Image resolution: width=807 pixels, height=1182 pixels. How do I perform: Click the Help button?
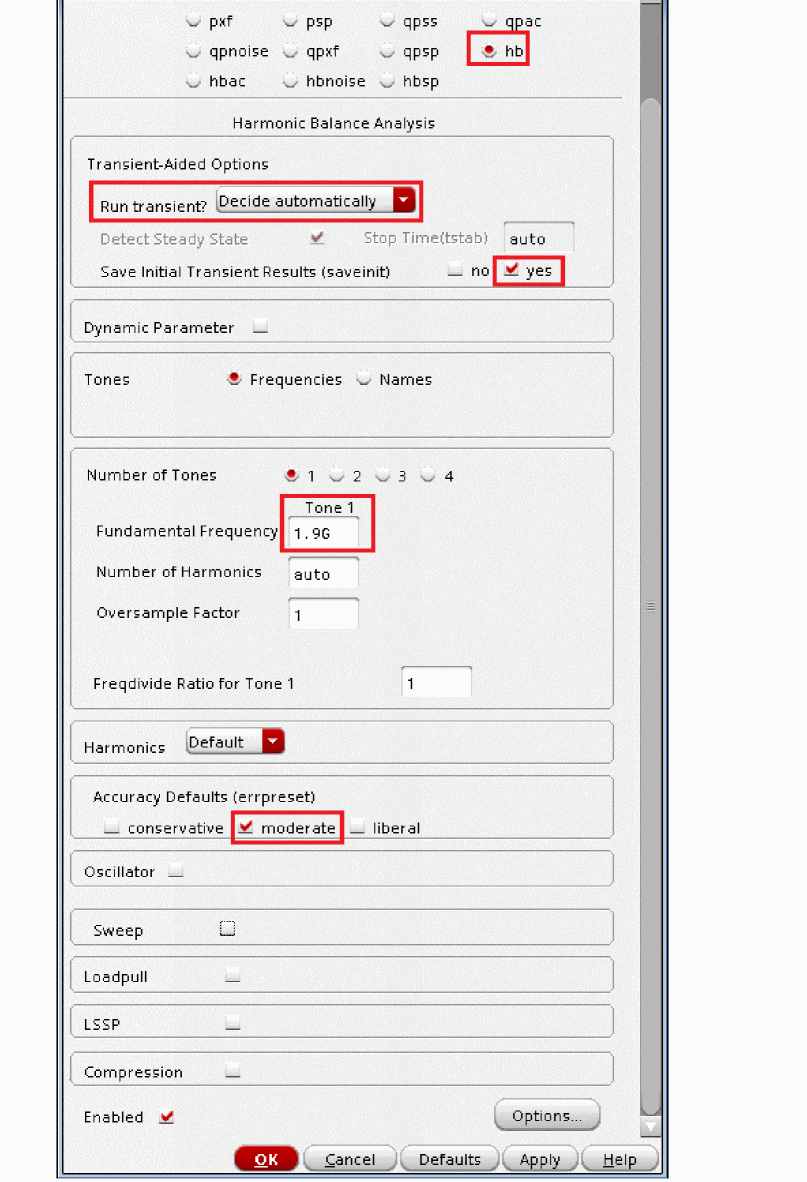tap(619, 1159)
